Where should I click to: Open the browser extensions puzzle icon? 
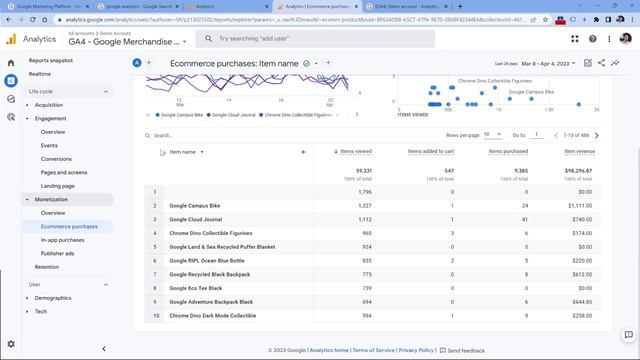click(596, 19)
